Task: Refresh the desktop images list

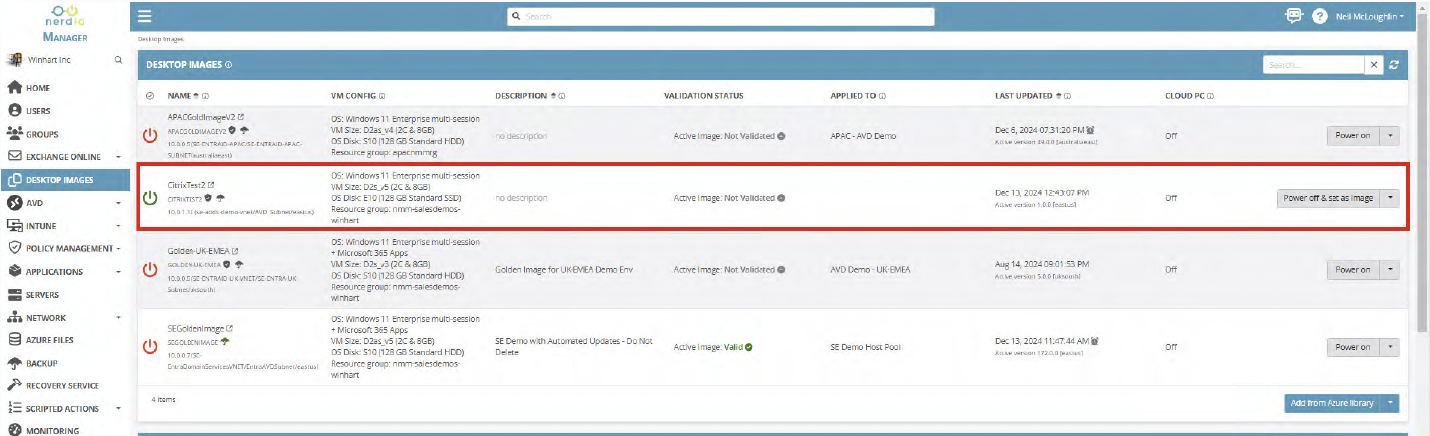Action: [x=1394, y=65]
